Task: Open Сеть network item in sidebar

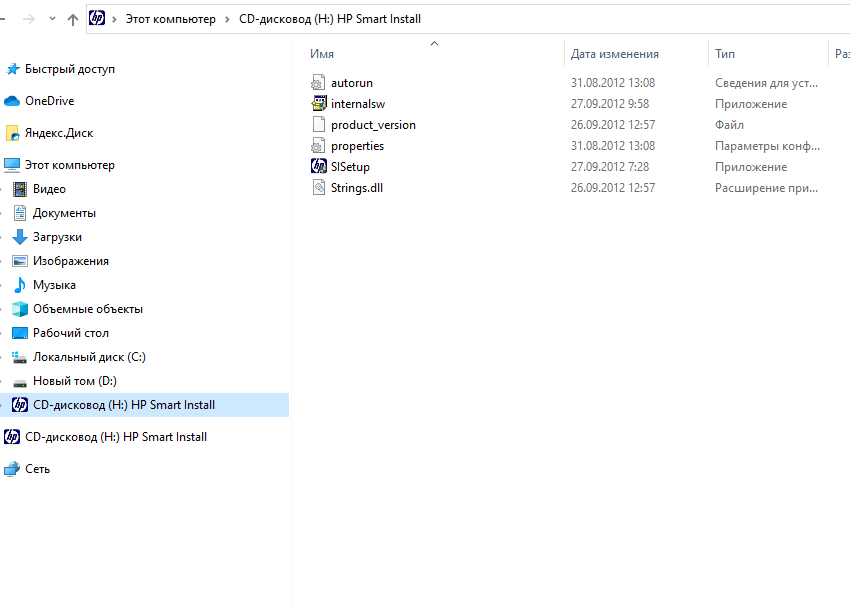Action: point(37,469)
